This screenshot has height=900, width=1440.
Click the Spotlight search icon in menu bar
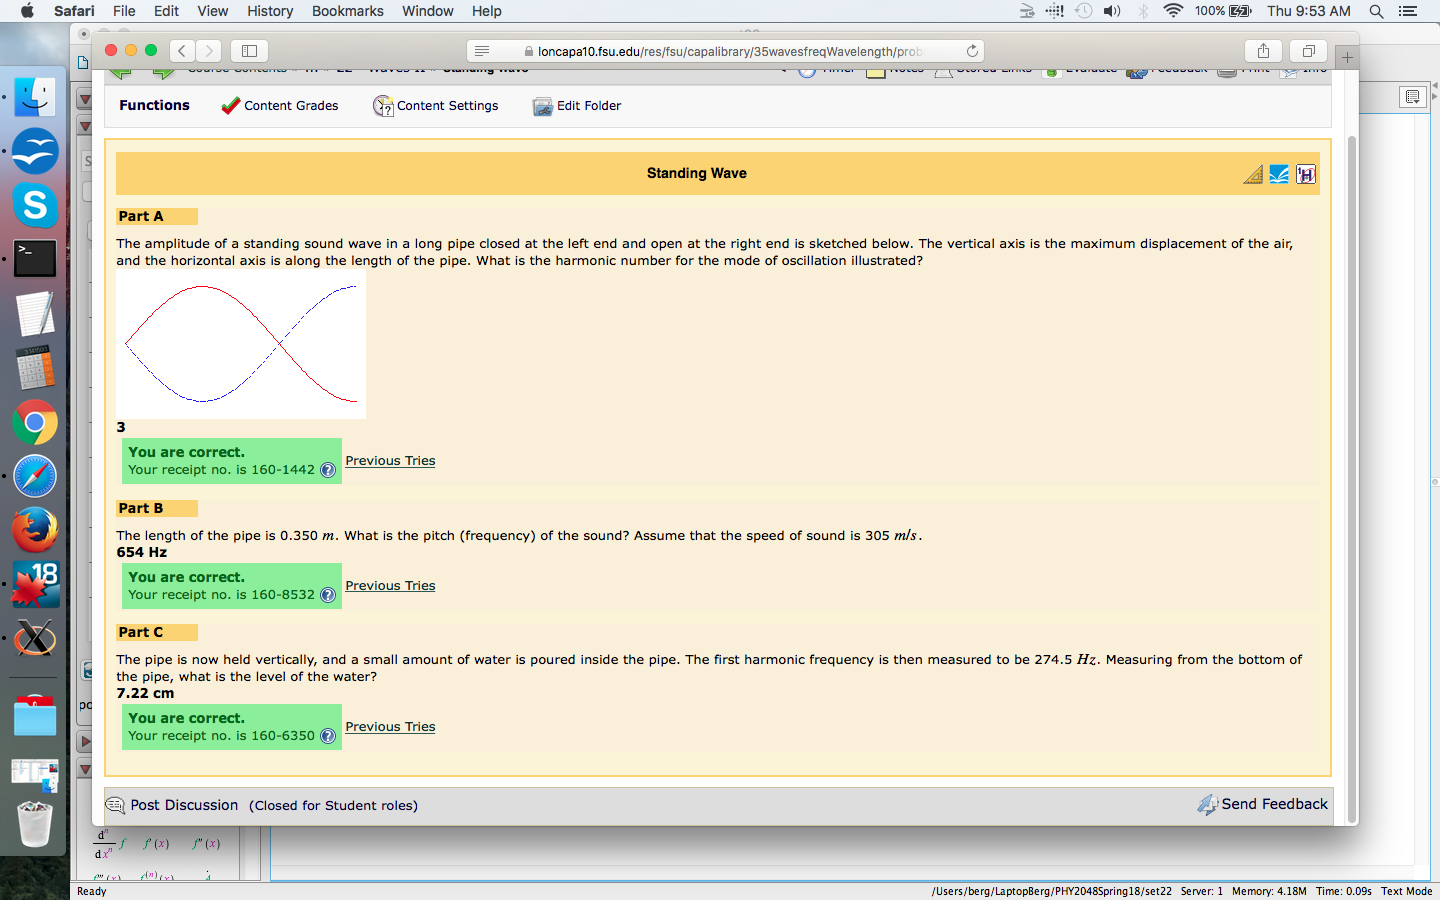1376,11
